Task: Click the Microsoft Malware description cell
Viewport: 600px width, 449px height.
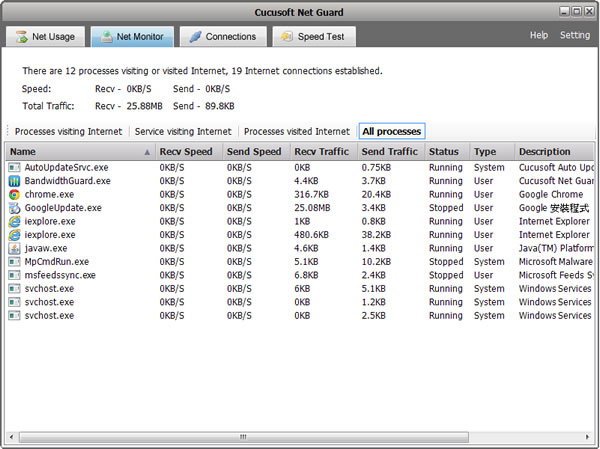Action: coord(556,262)
